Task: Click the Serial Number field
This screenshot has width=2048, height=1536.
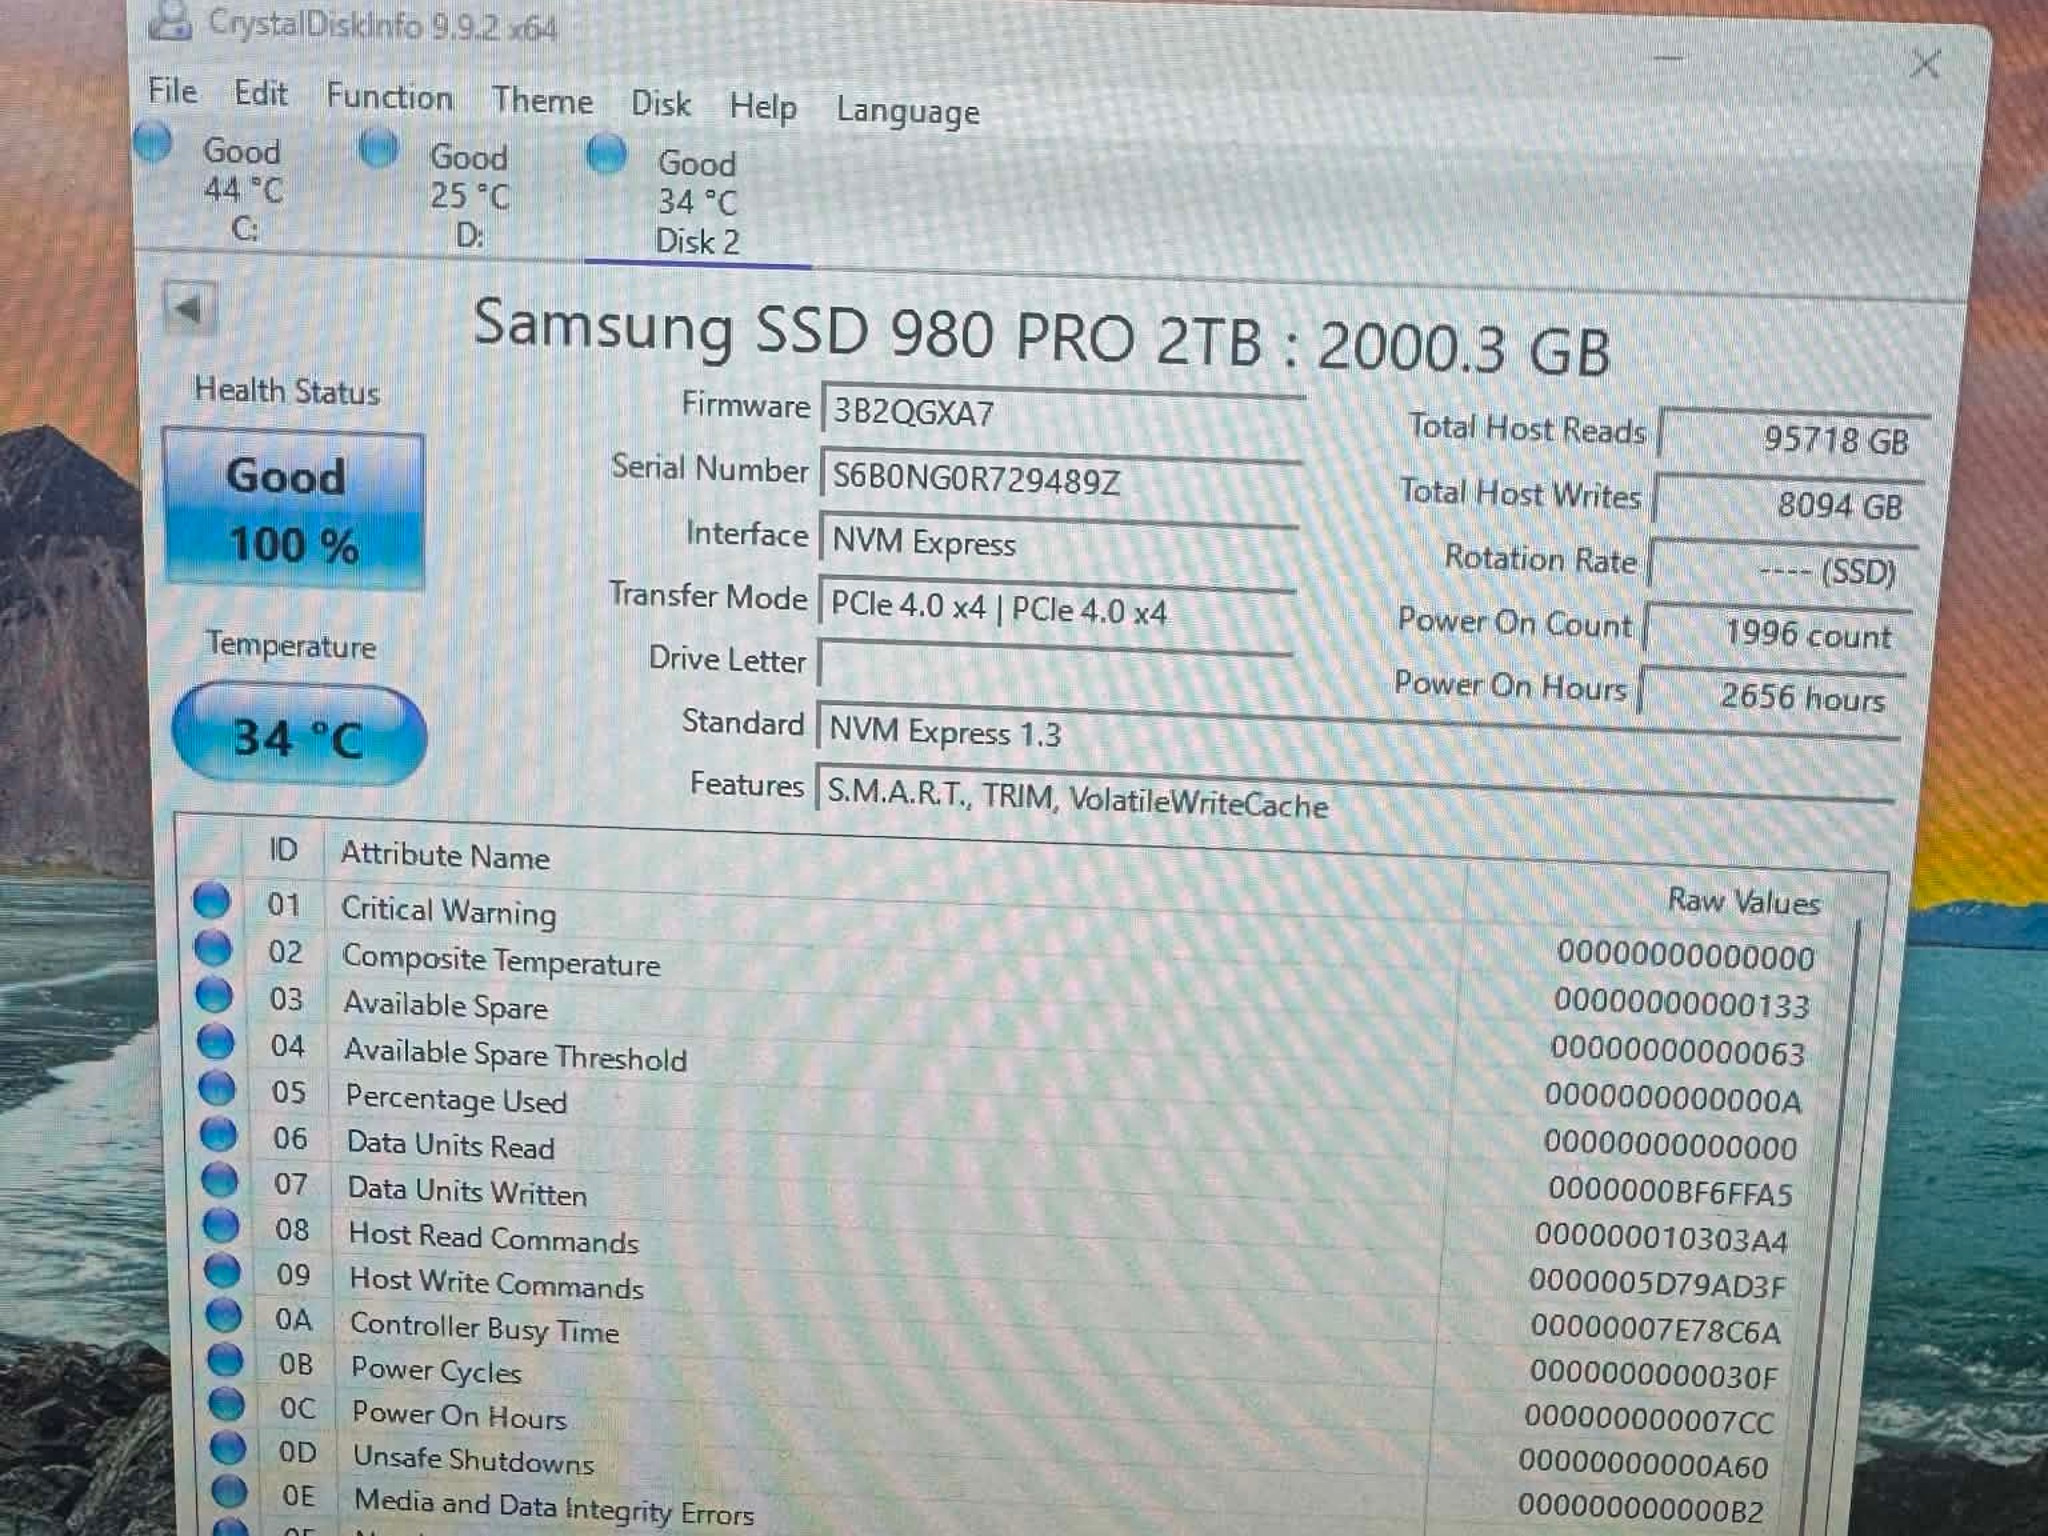Action: click(x=1060, y=479)
